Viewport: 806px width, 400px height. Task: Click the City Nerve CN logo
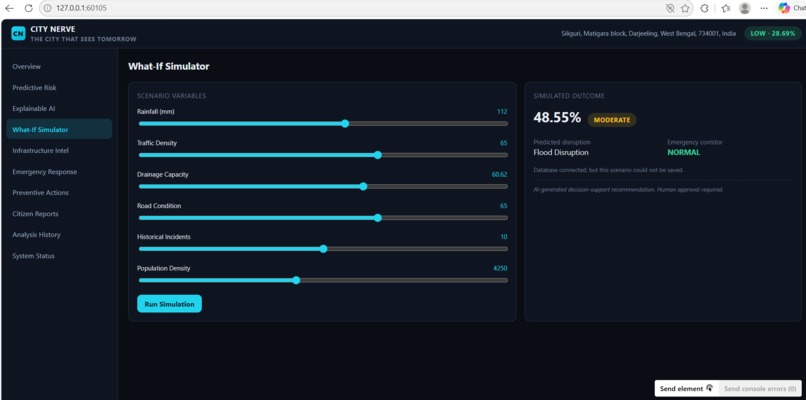click(x=18, y=33)
